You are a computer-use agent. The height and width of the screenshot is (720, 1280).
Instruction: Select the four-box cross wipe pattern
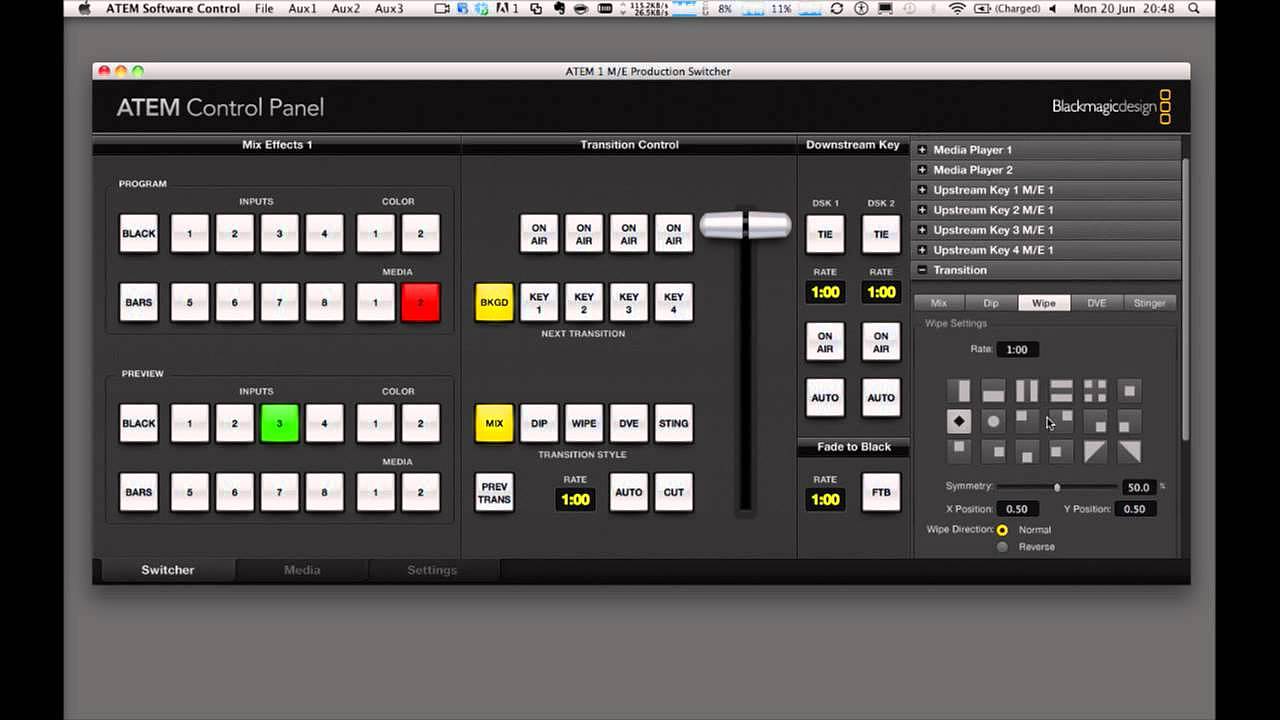(1095, 391)
